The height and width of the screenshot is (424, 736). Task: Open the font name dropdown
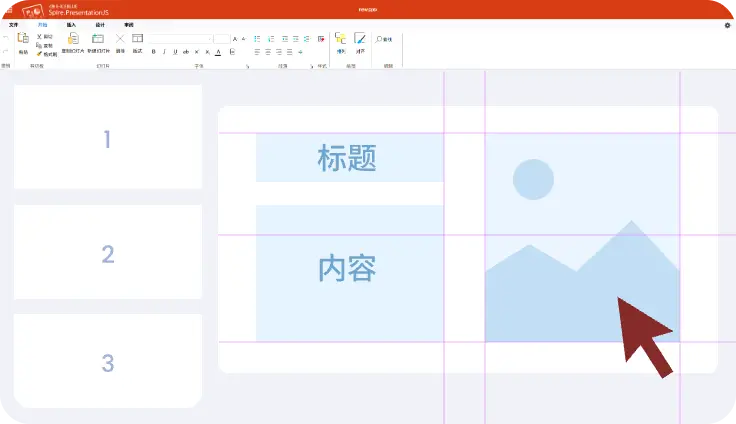tap(181, 39)
